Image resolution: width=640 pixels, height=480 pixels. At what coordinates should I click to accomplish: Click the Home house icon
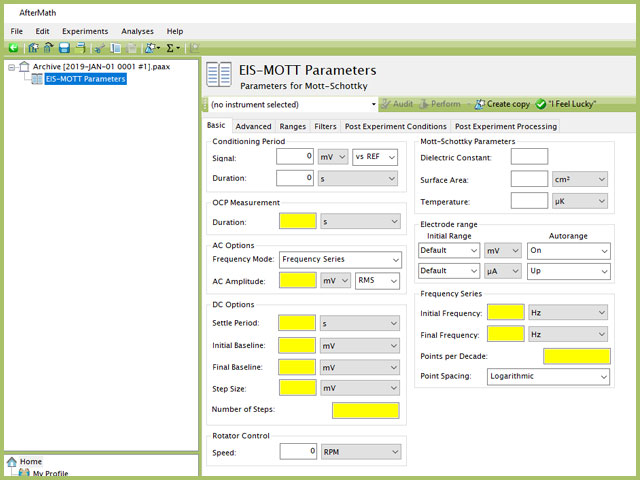(x=12, y=462)
